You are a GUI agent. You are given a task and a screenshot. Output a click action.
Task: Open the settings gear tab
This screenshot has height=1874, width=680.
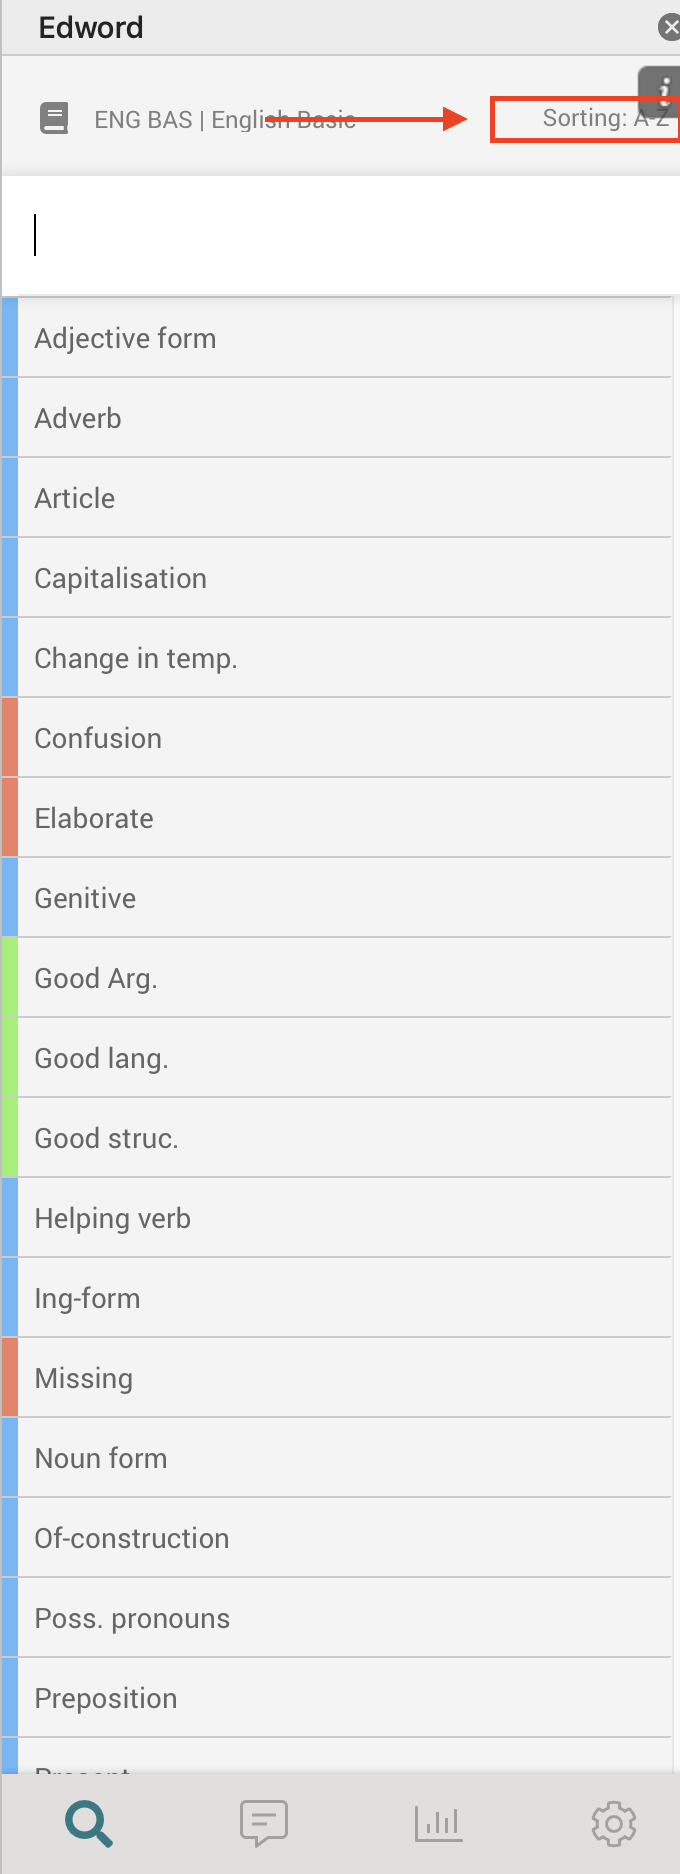[x=614, y=1824]
